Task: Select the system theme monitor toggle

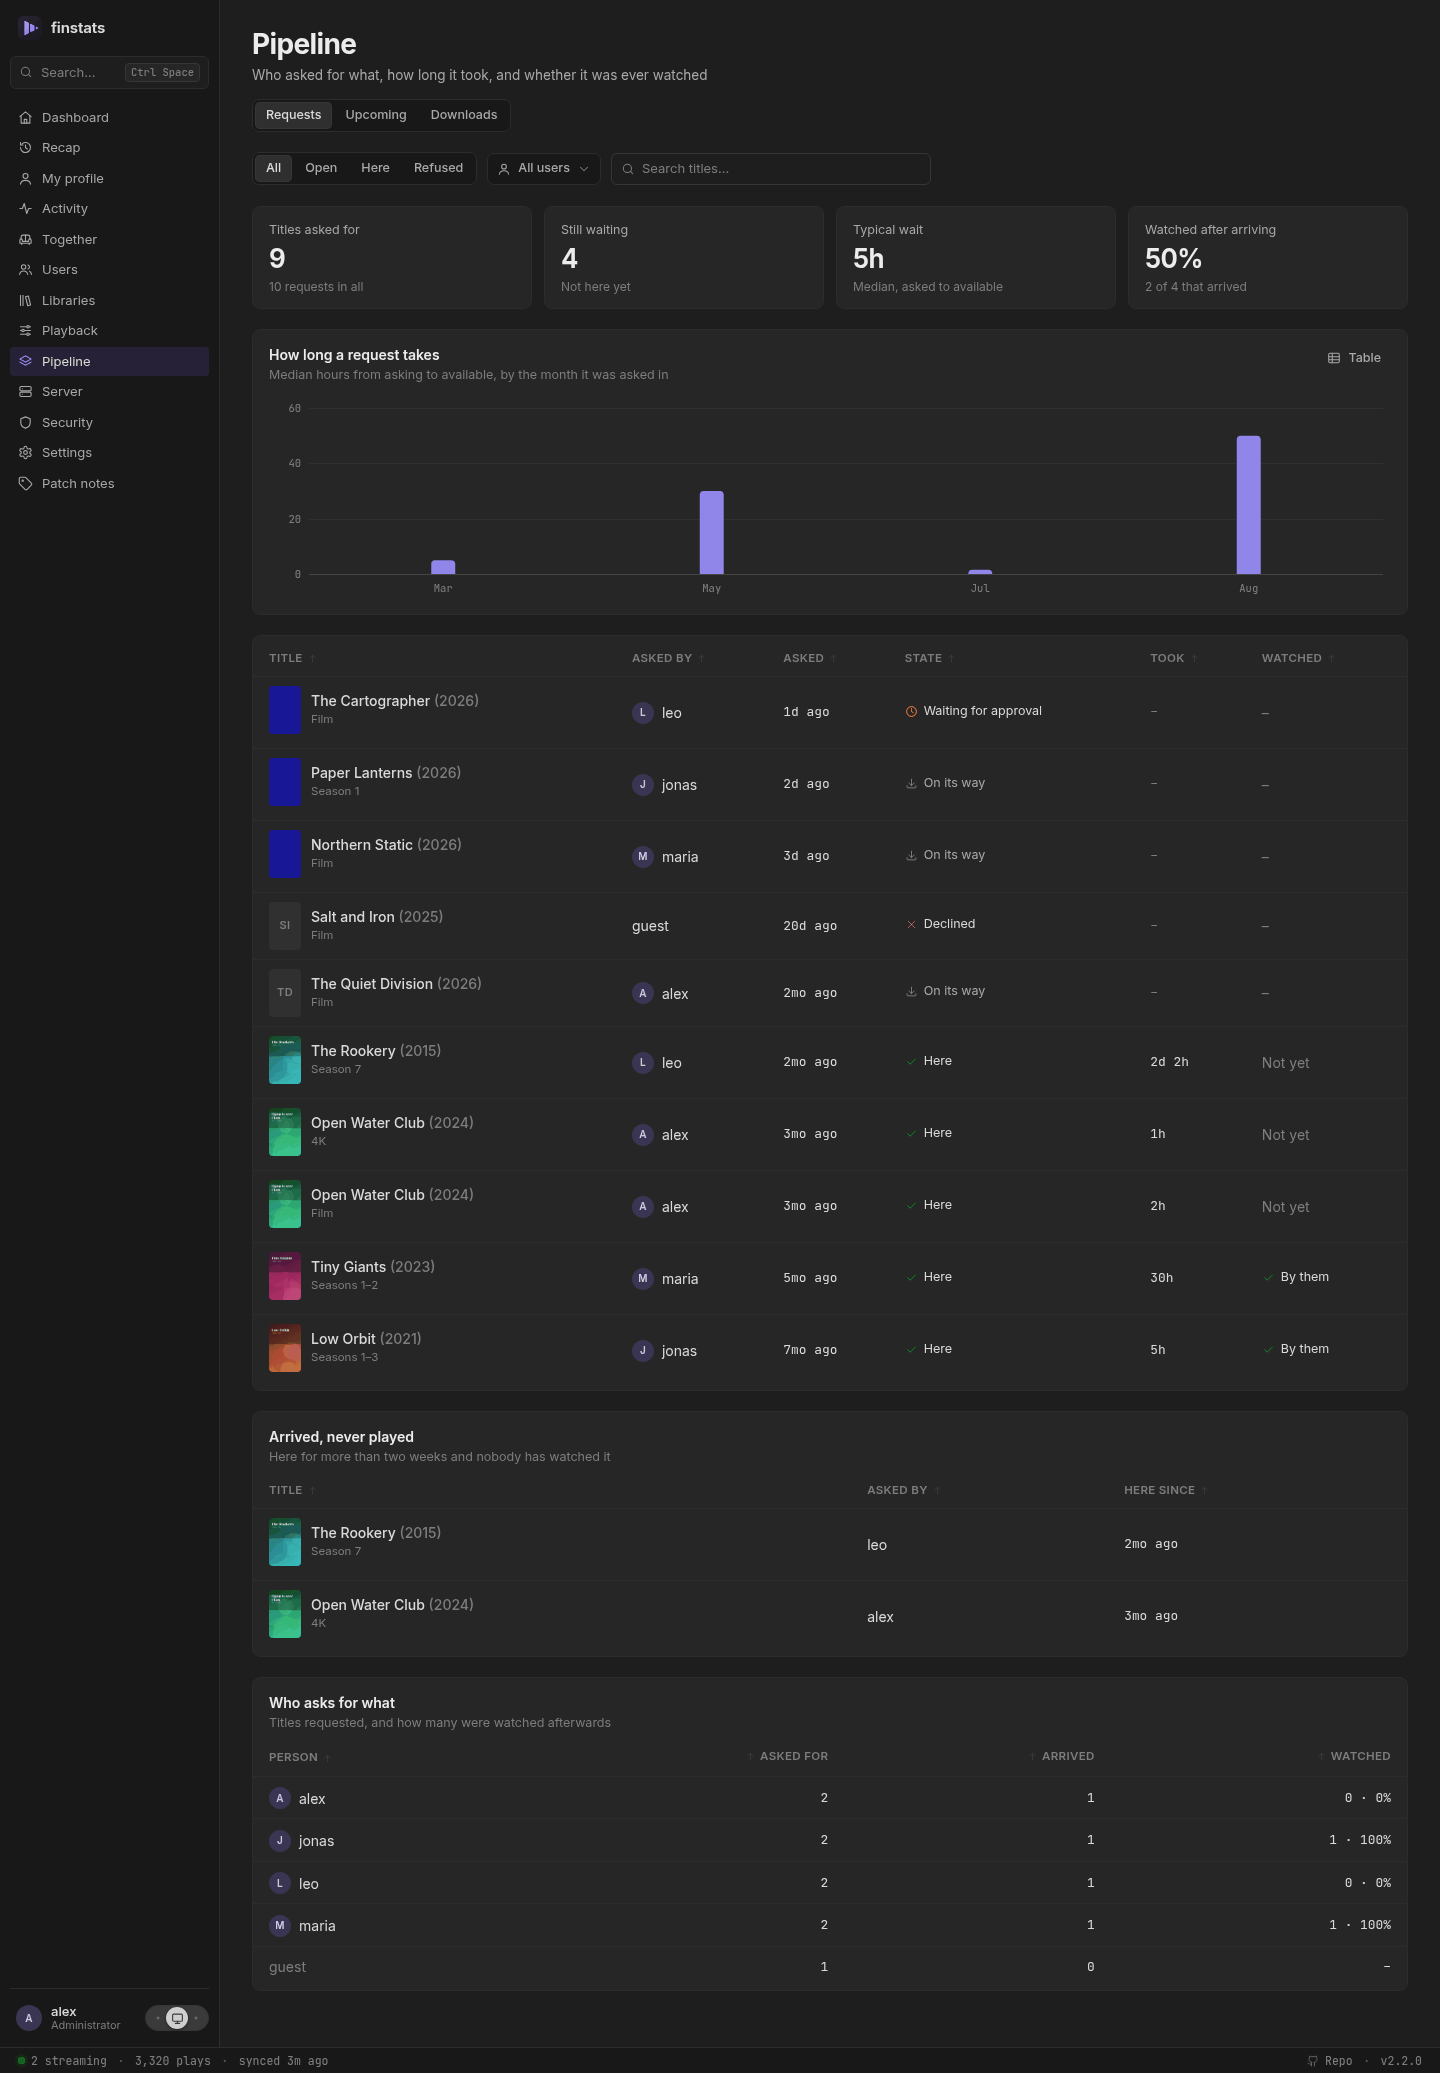Action: pyautogui.click(x=177, y=2018)
